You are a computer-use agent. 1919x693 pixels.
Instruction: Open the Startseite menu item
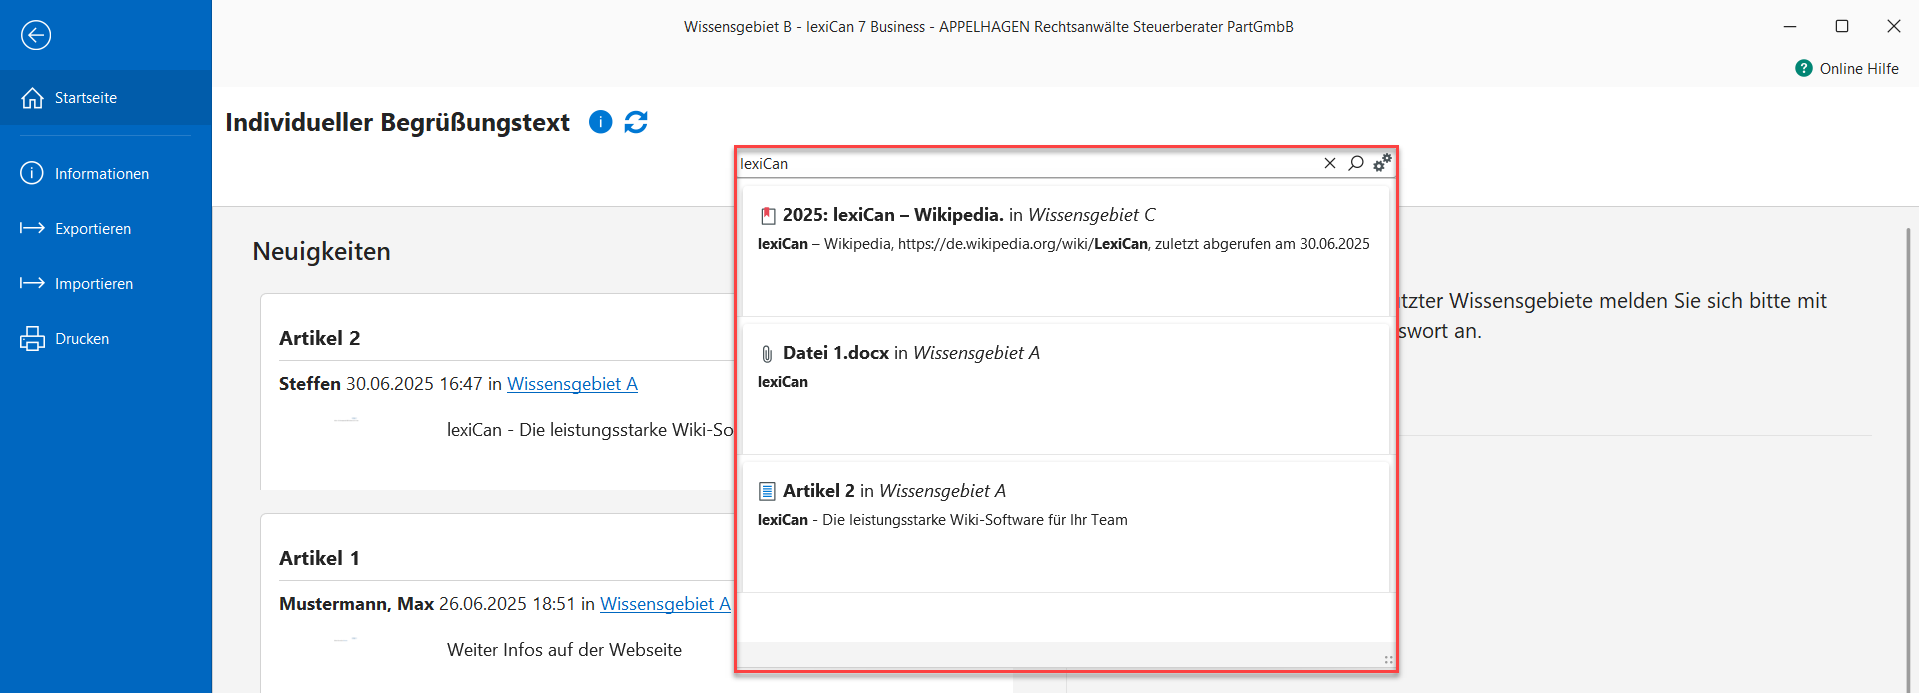pyautogui.click(x=86, y=98)
